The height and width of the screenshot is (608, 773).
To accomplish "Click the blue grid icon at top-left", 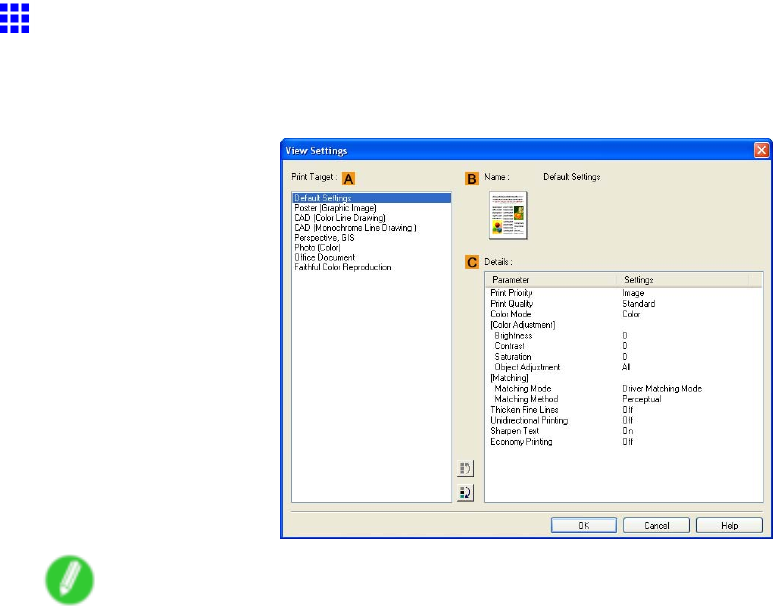I will tap(15, 17).
